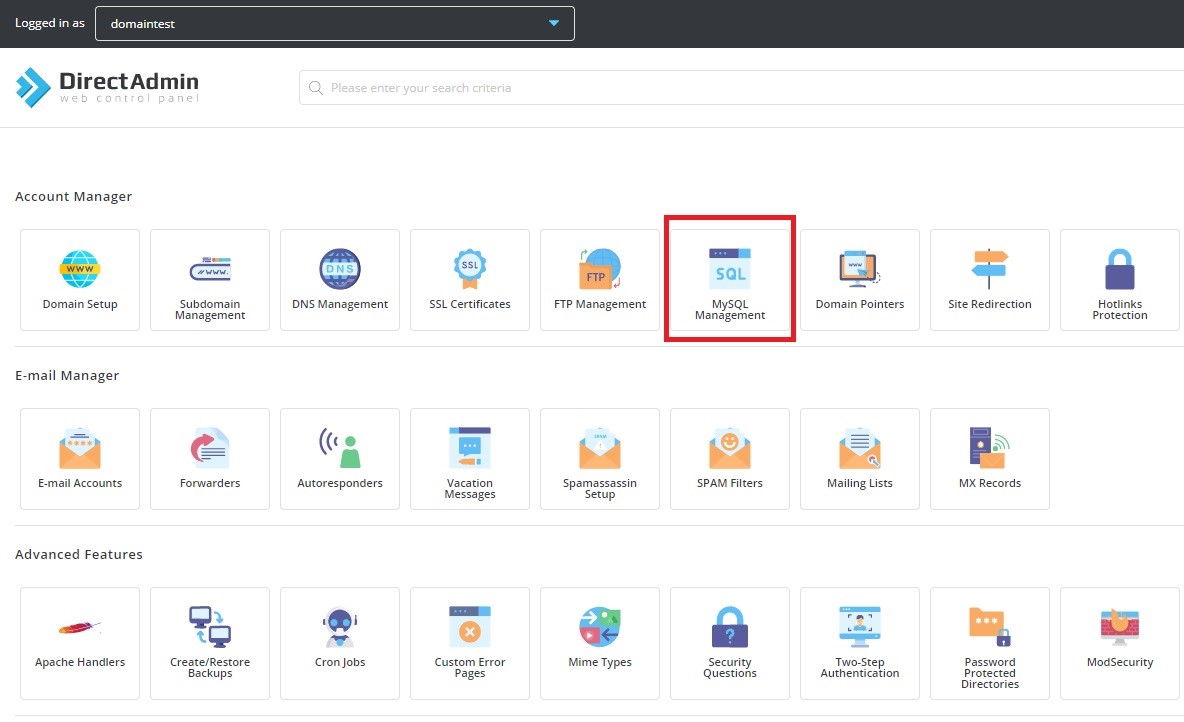Screen dimensions: 1184x722
Task: Expand the domaintest user dropdown
Action: tap(335, 24)
